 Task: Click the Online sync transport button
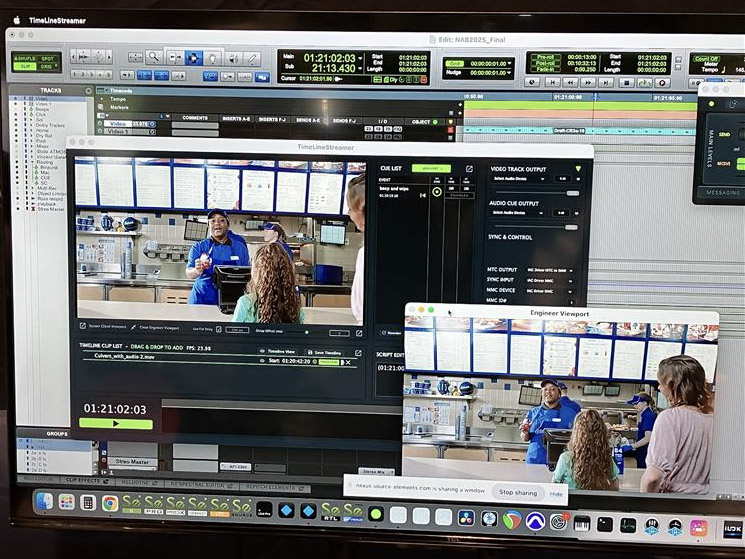point(532,82)
